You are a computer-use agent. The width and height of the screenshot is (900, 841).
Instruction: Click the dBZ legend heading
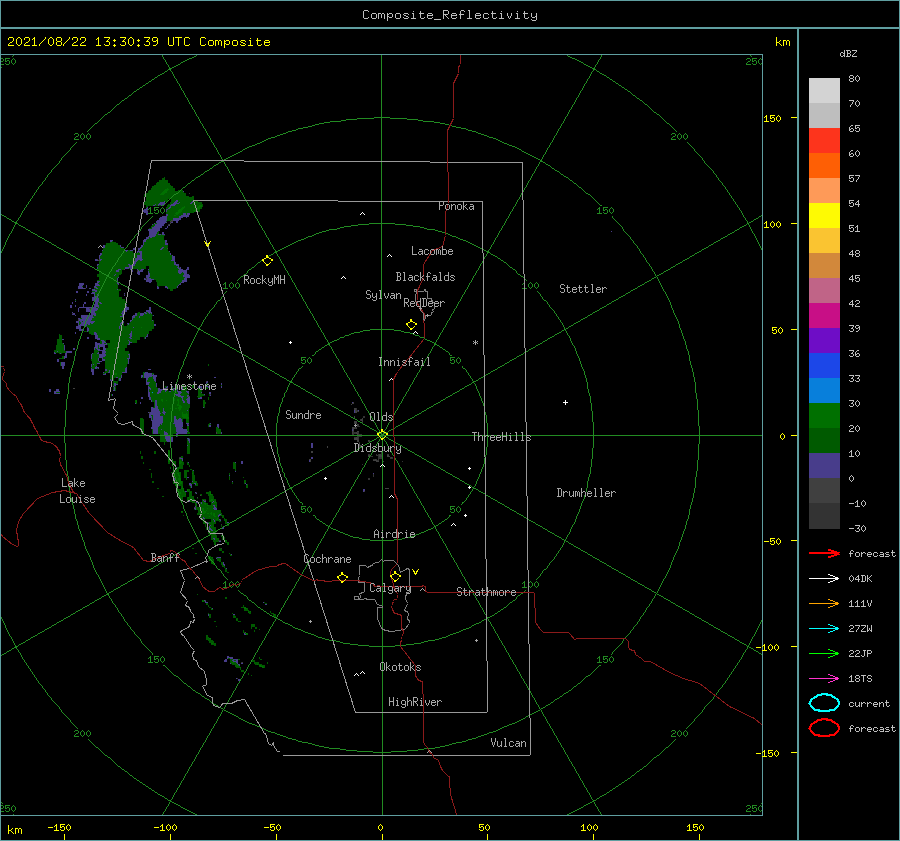(x=848, y=53)
